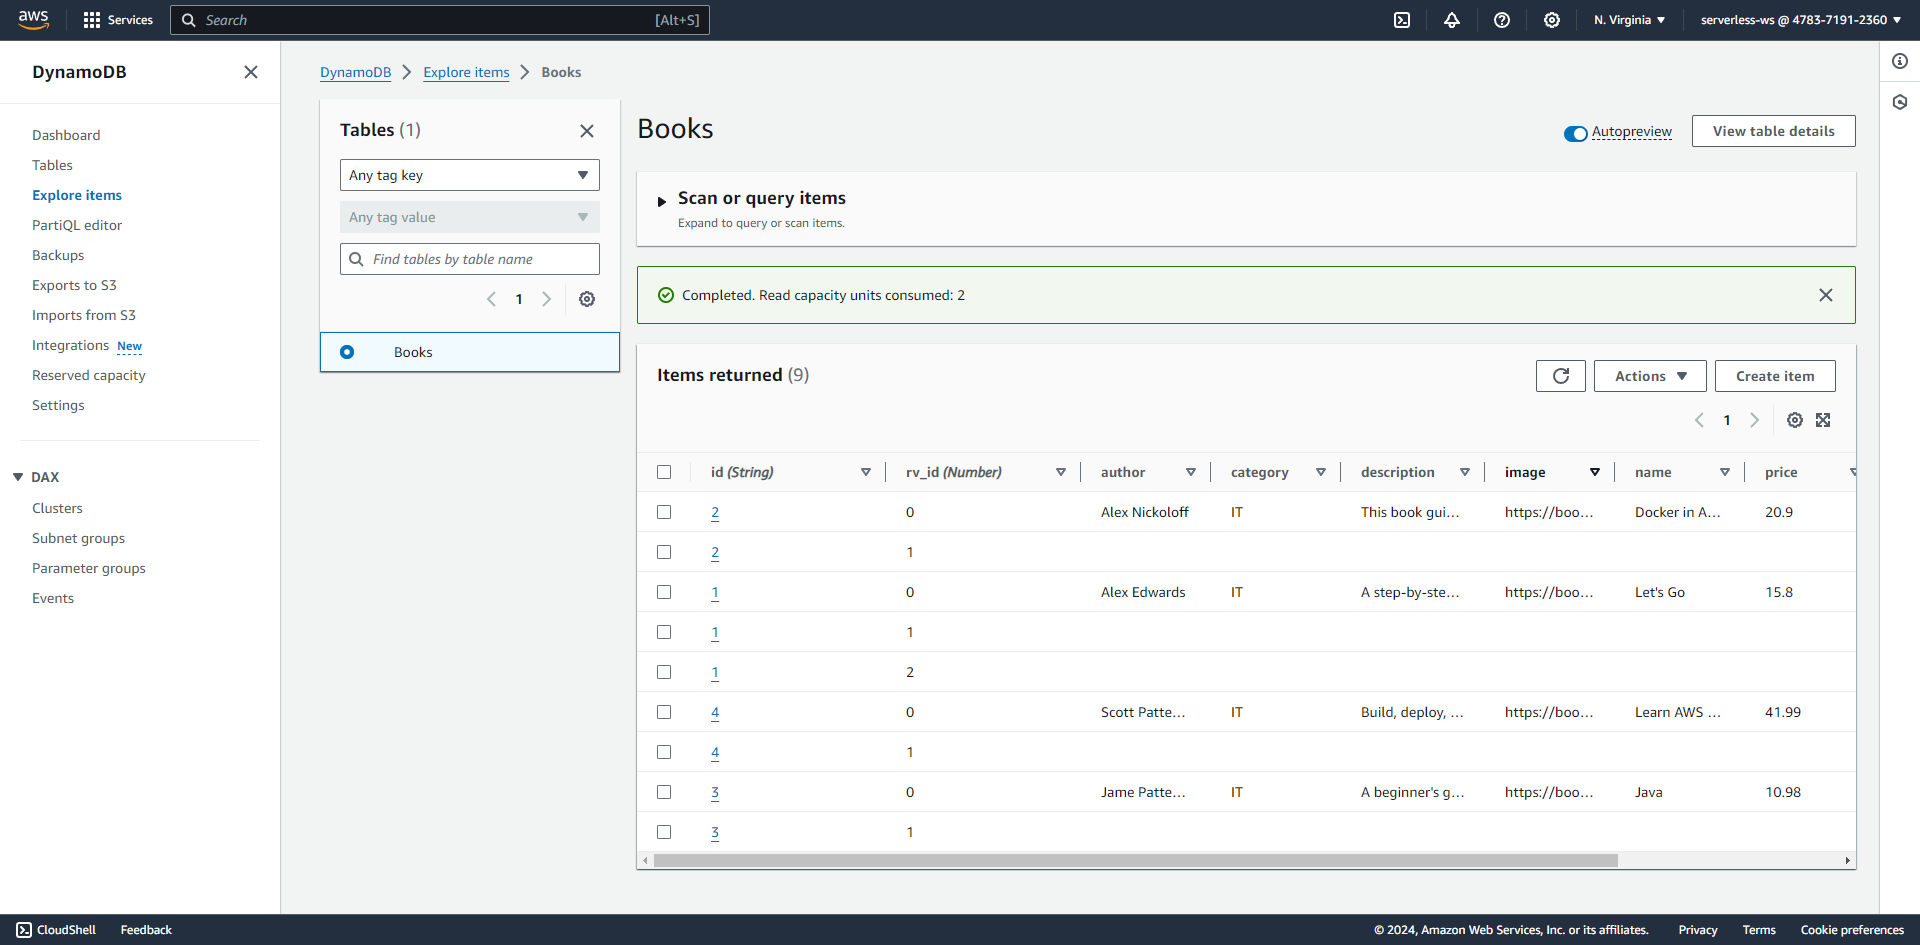Follow the DynamoDB breadcrumb link

[x=356, y=72]
